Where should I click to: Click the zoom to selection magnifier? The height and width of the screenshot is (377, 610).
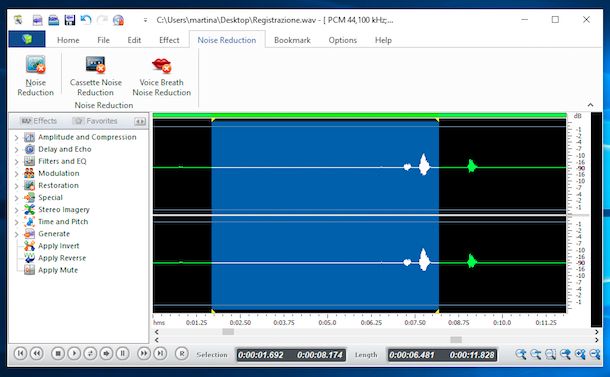tap(550, 354)
